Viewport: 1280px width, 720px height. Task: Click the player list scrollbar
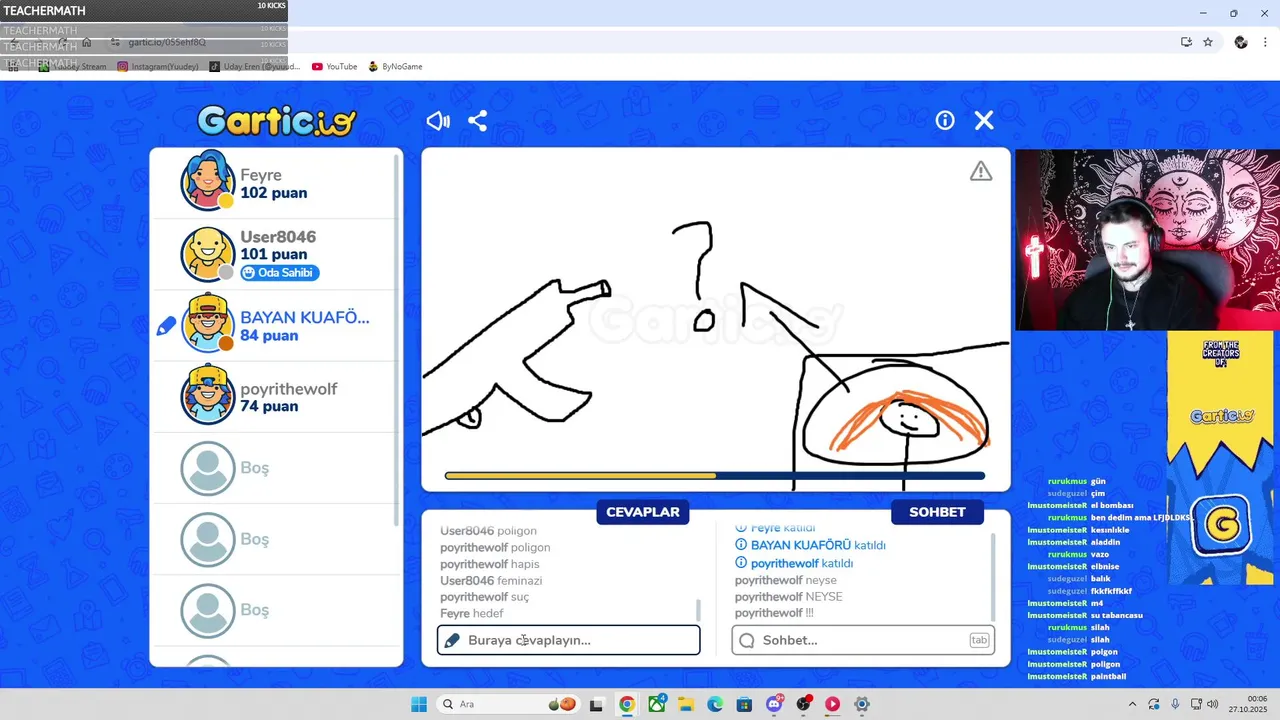pos(398,340)
